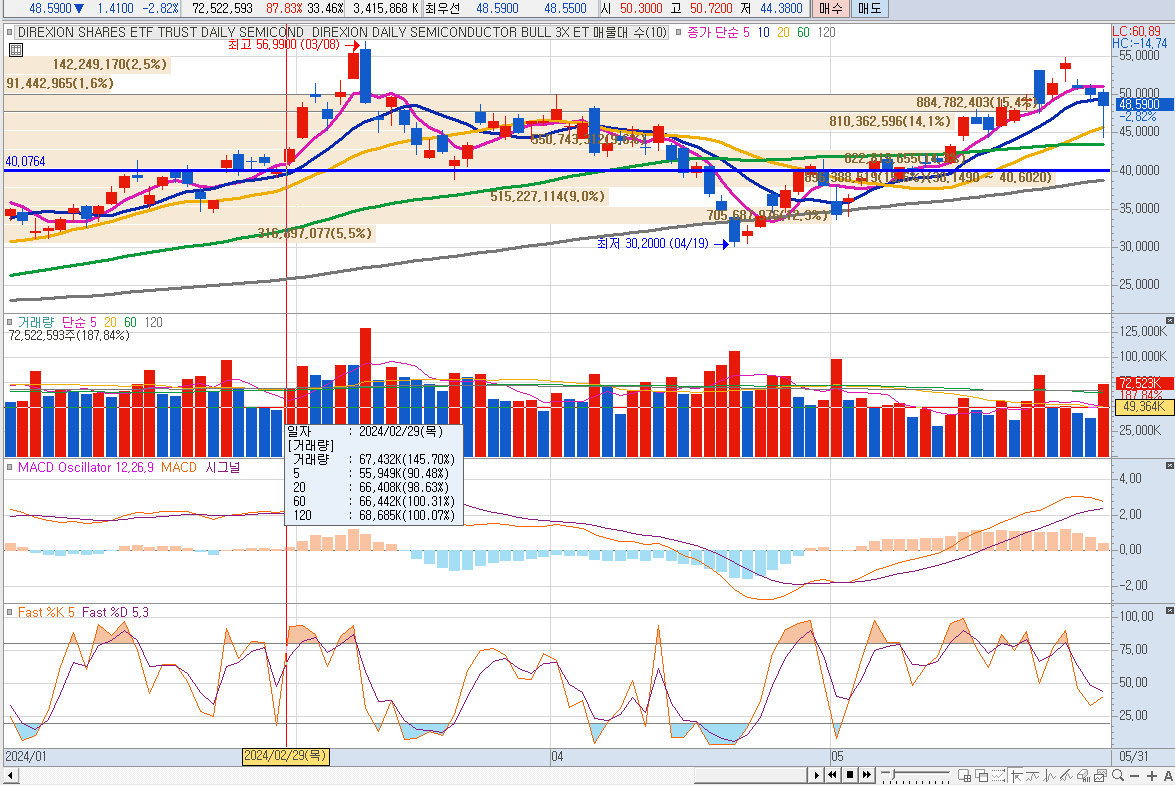Viewport: 1175px width, 785px height.
Task: Click the 2024/02/29(목) date marker on axis
Action: [x=286, y=756]
